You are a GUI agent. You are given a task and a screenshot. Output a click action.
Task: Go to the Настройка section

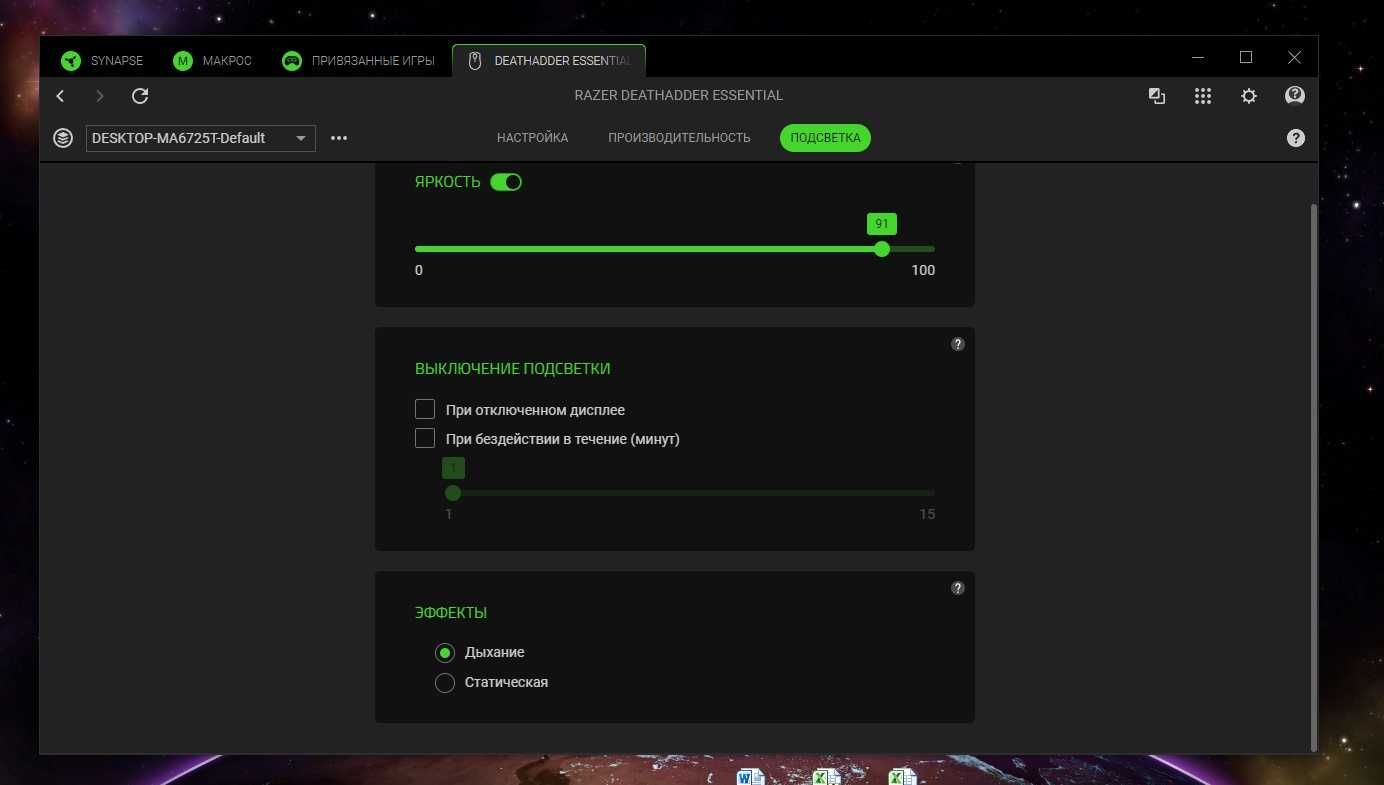[x=532, y=138]
